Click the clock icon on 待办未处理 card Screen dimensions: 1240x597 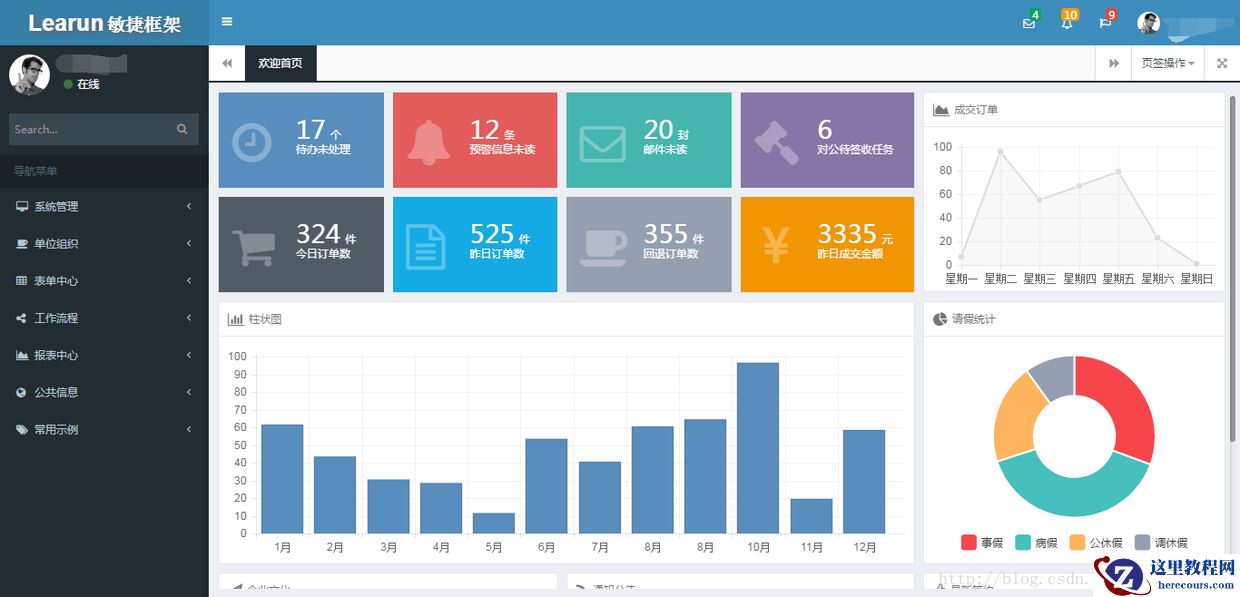point(251,141)
